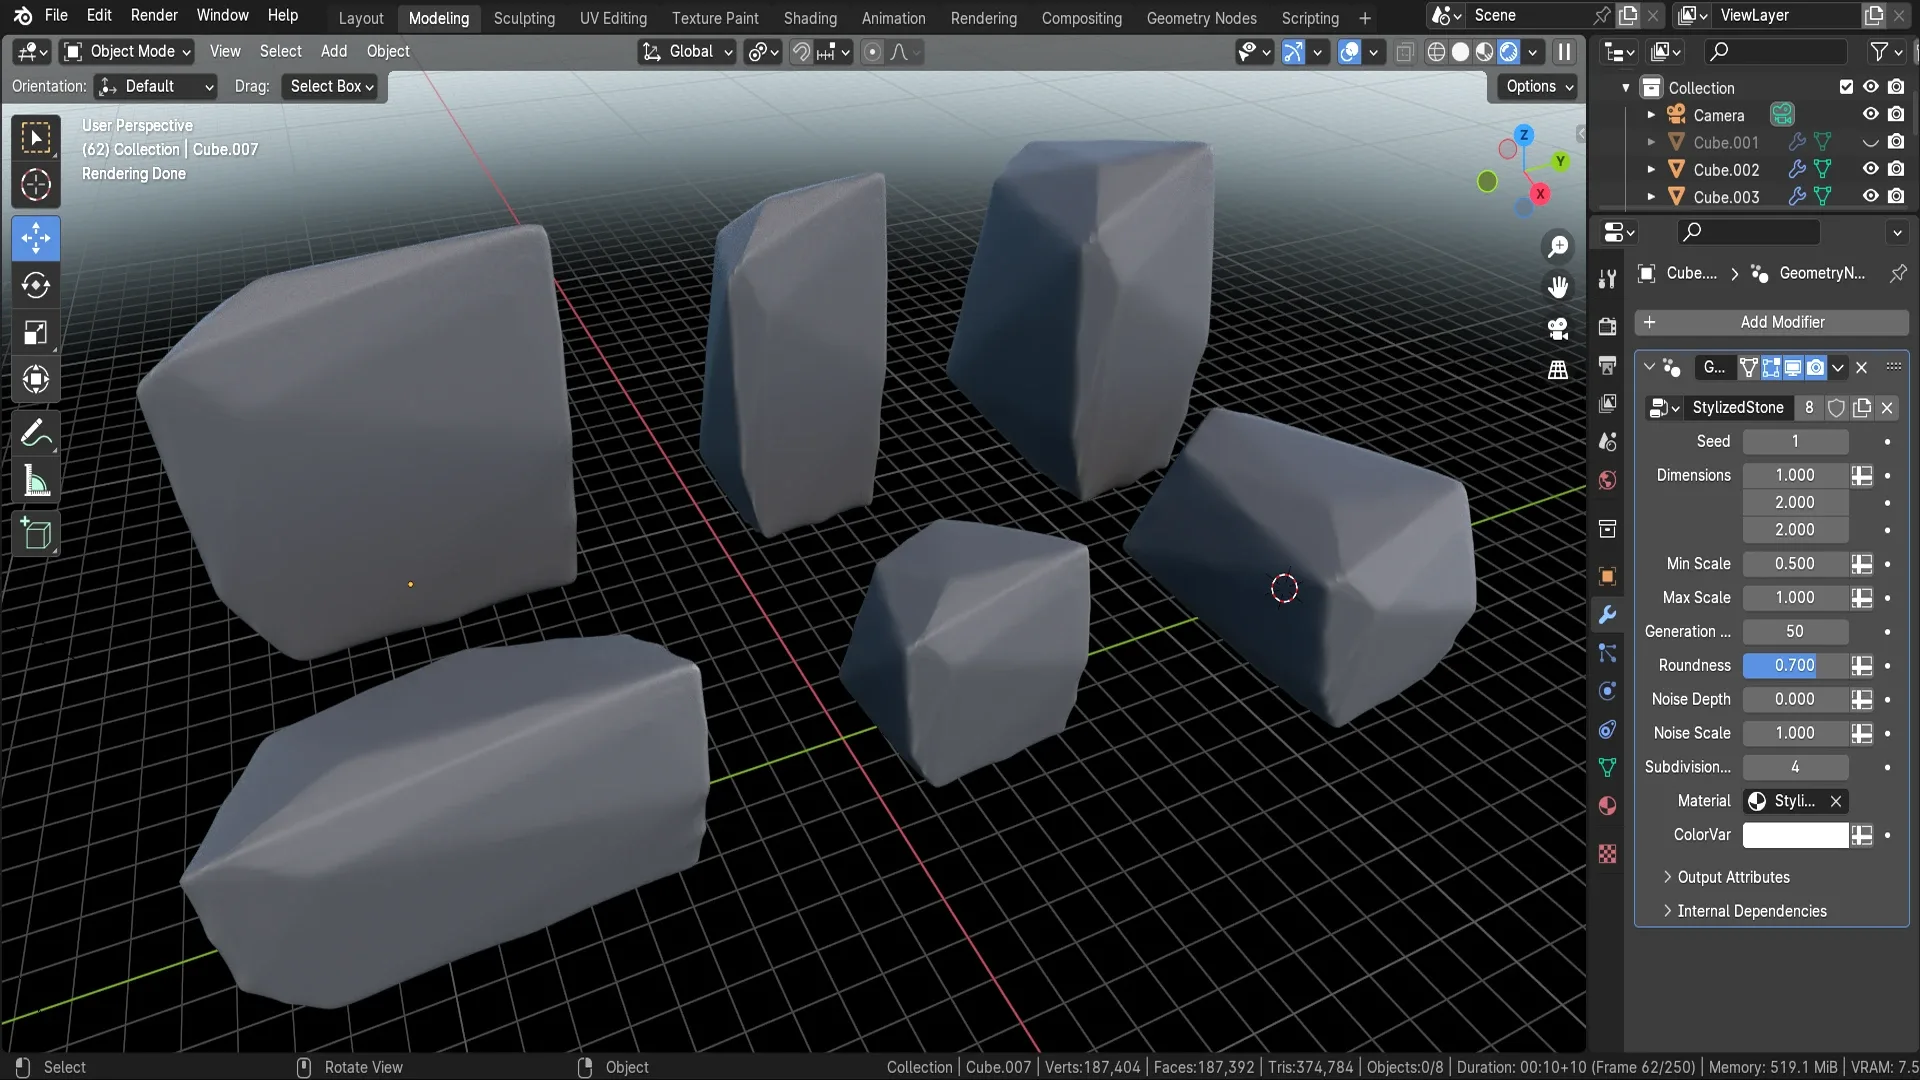
Task: Open the transform orientation dropdown showing Global
Action: (687, 52)
